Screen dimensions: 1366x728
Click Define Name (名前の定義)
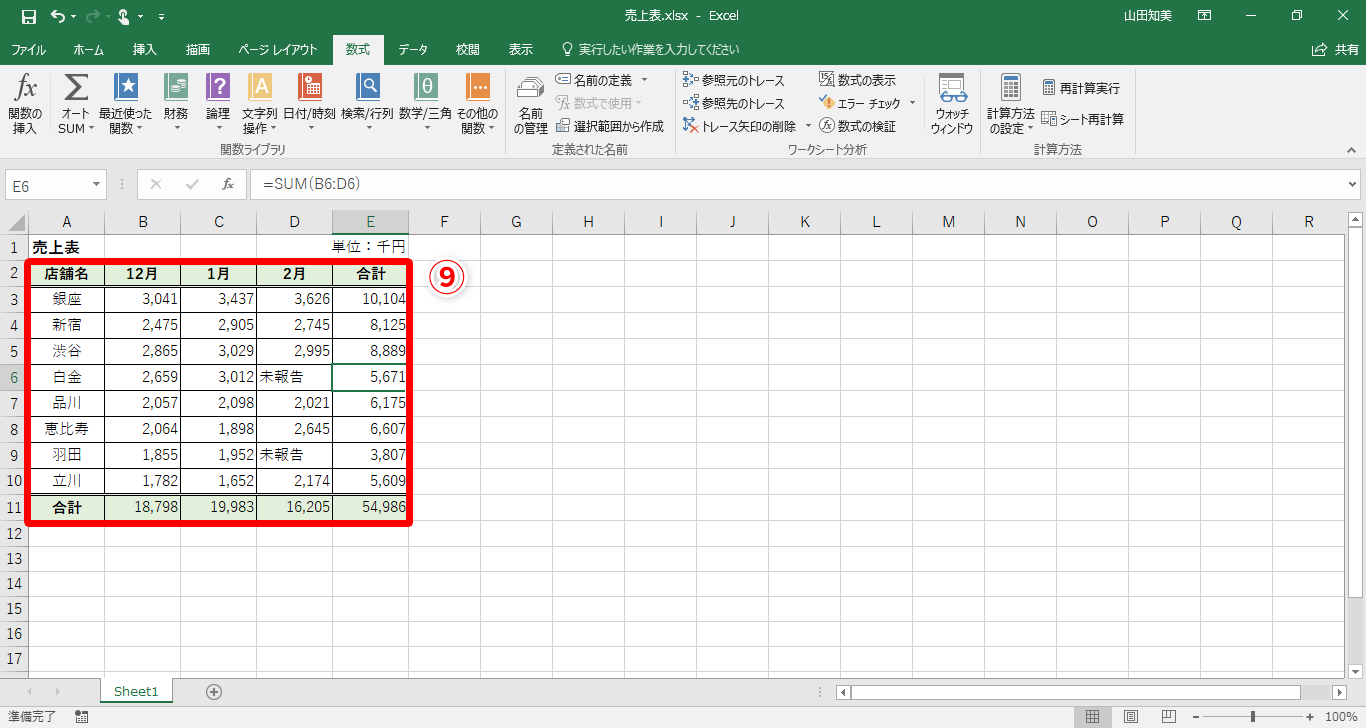(596, 80)
